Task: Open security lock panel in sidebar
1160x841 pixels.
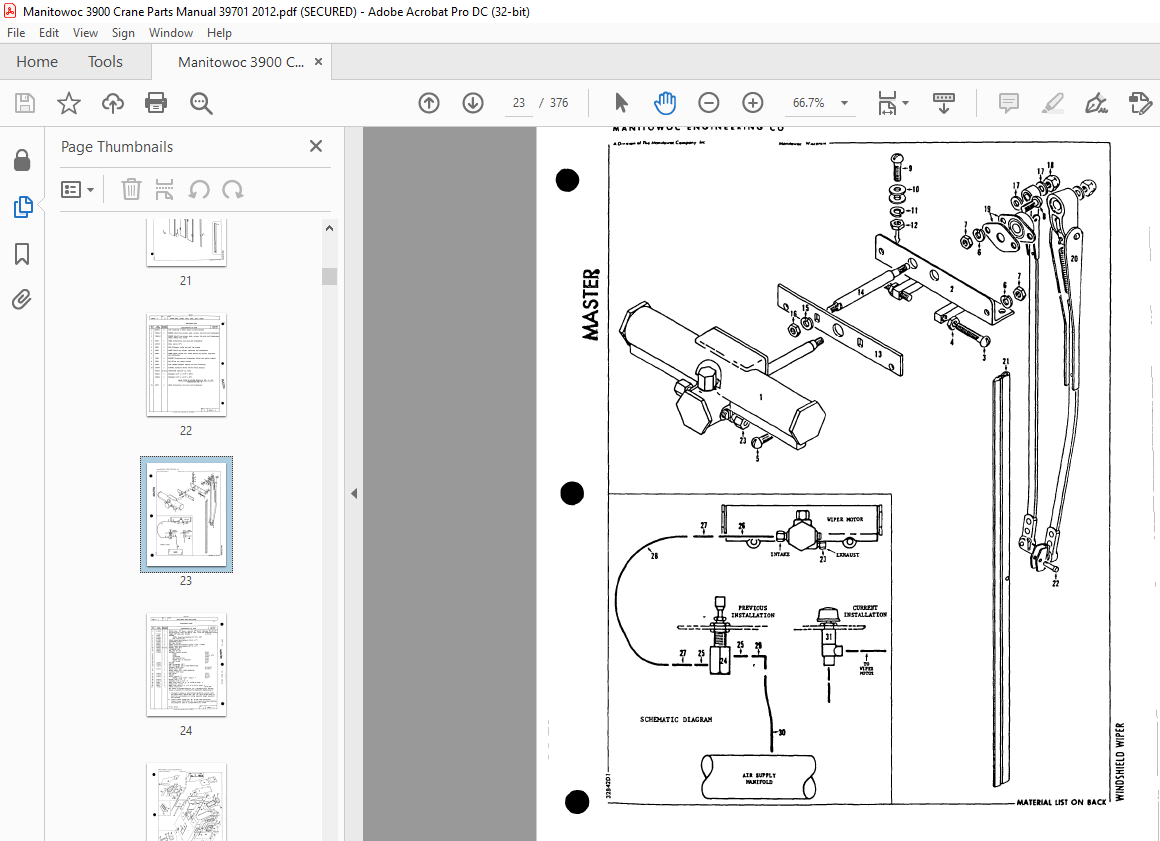Action: point(22,160)
